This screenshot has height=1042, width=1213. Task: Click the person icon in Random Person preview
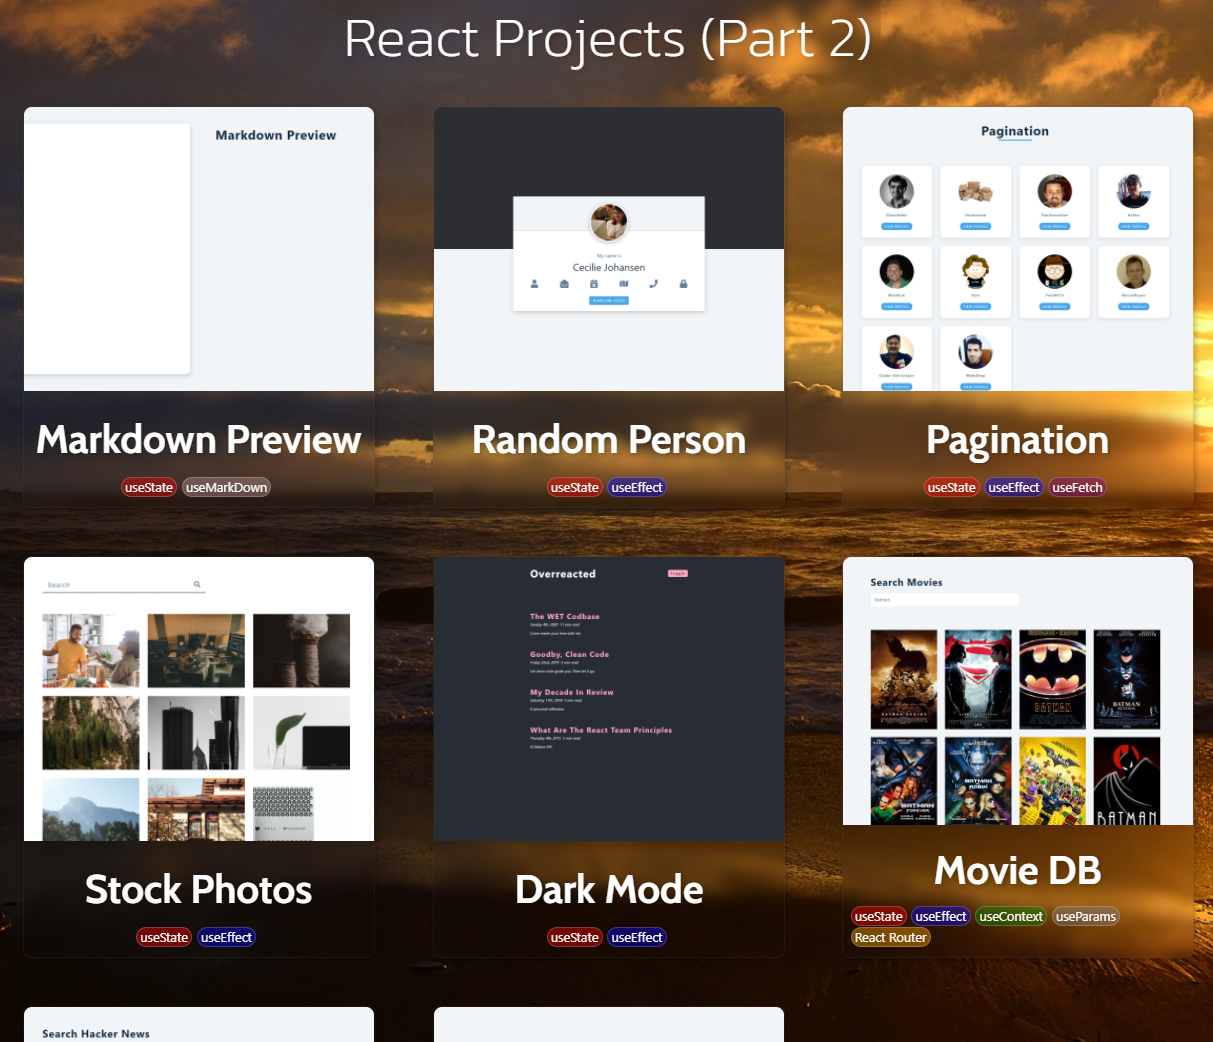coord(534,284)
